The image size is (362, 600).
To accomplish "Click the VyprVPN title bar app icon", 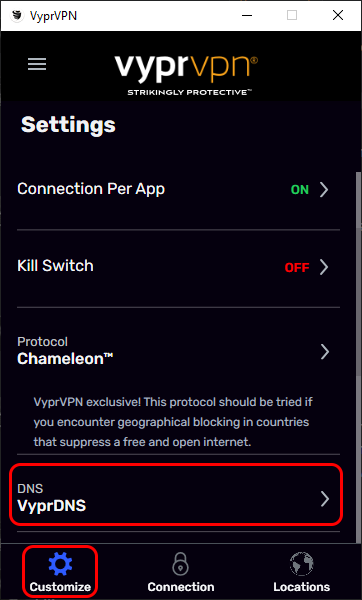I will pyautogui.click(x=17, y=15).
